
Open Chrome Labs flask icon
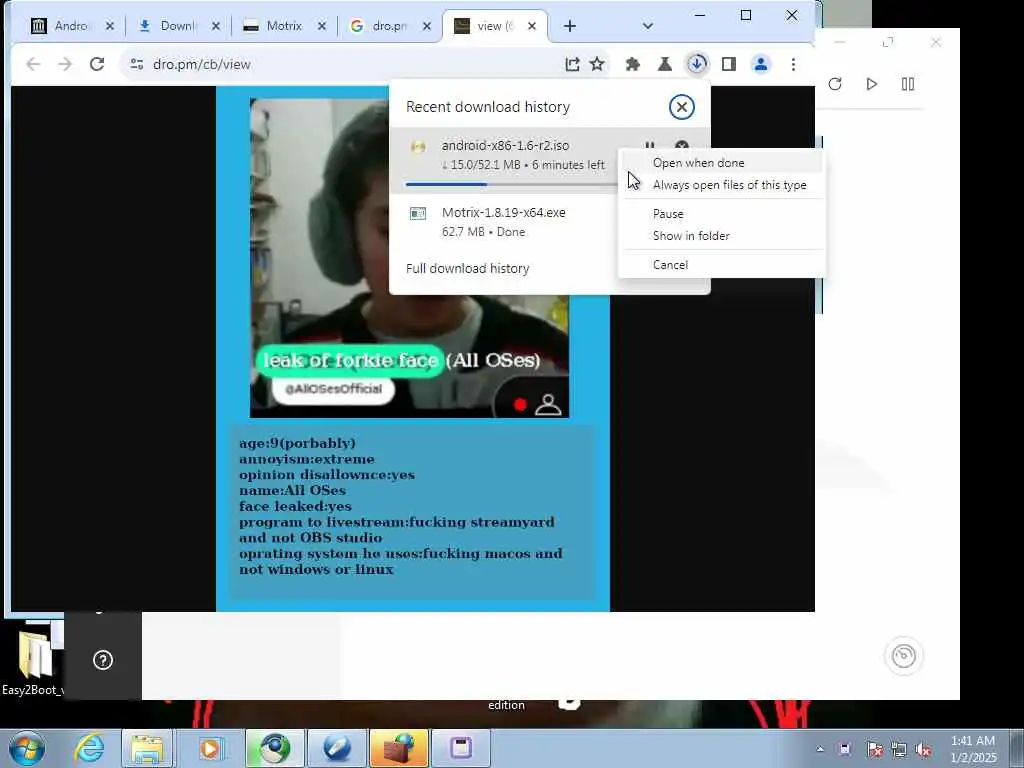pos(664,64)
